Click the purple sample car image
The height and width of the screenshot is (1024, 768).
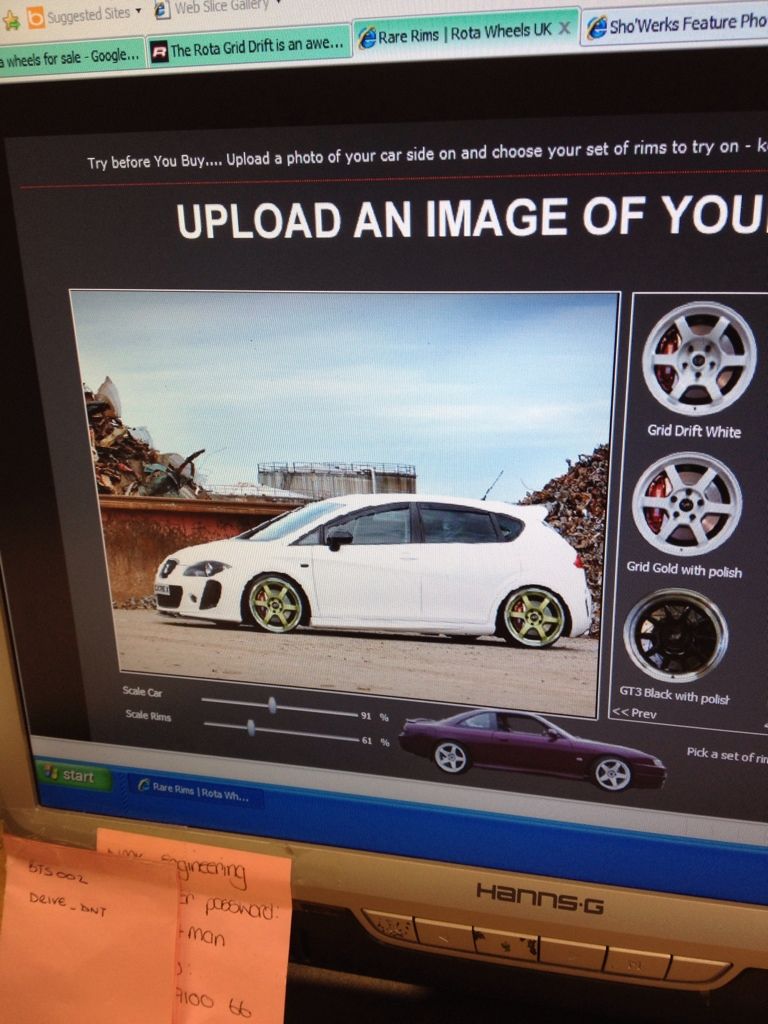pyautogui.click(x=532, y=749)
